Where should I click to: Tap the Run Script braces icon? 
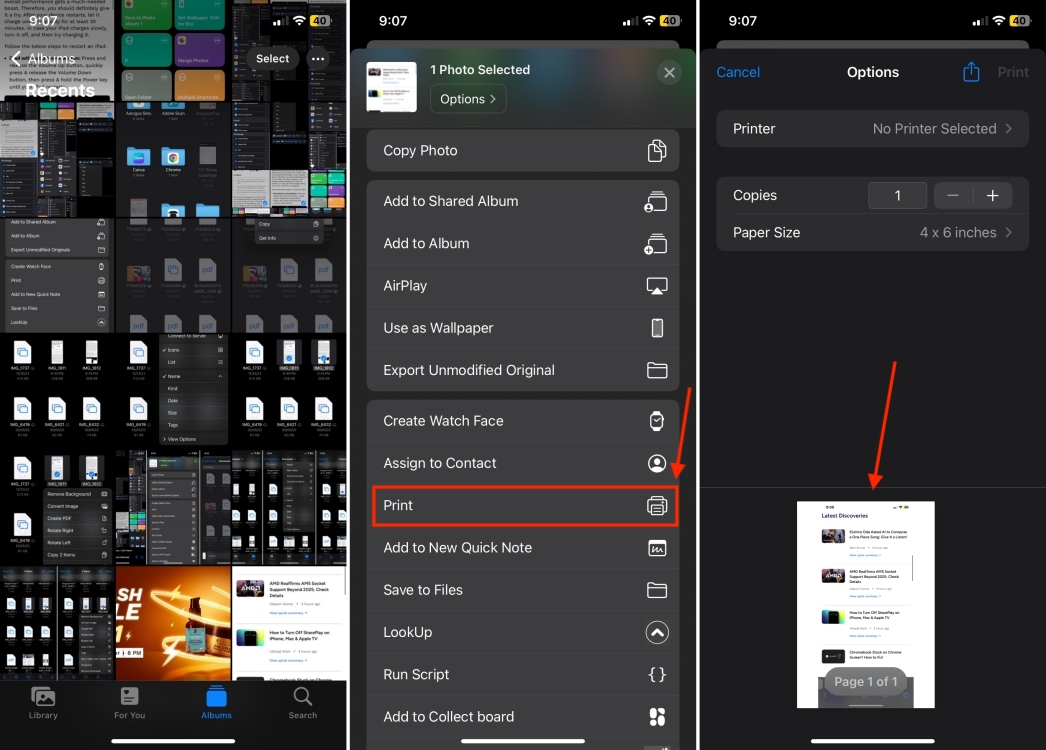pos(657,674)
